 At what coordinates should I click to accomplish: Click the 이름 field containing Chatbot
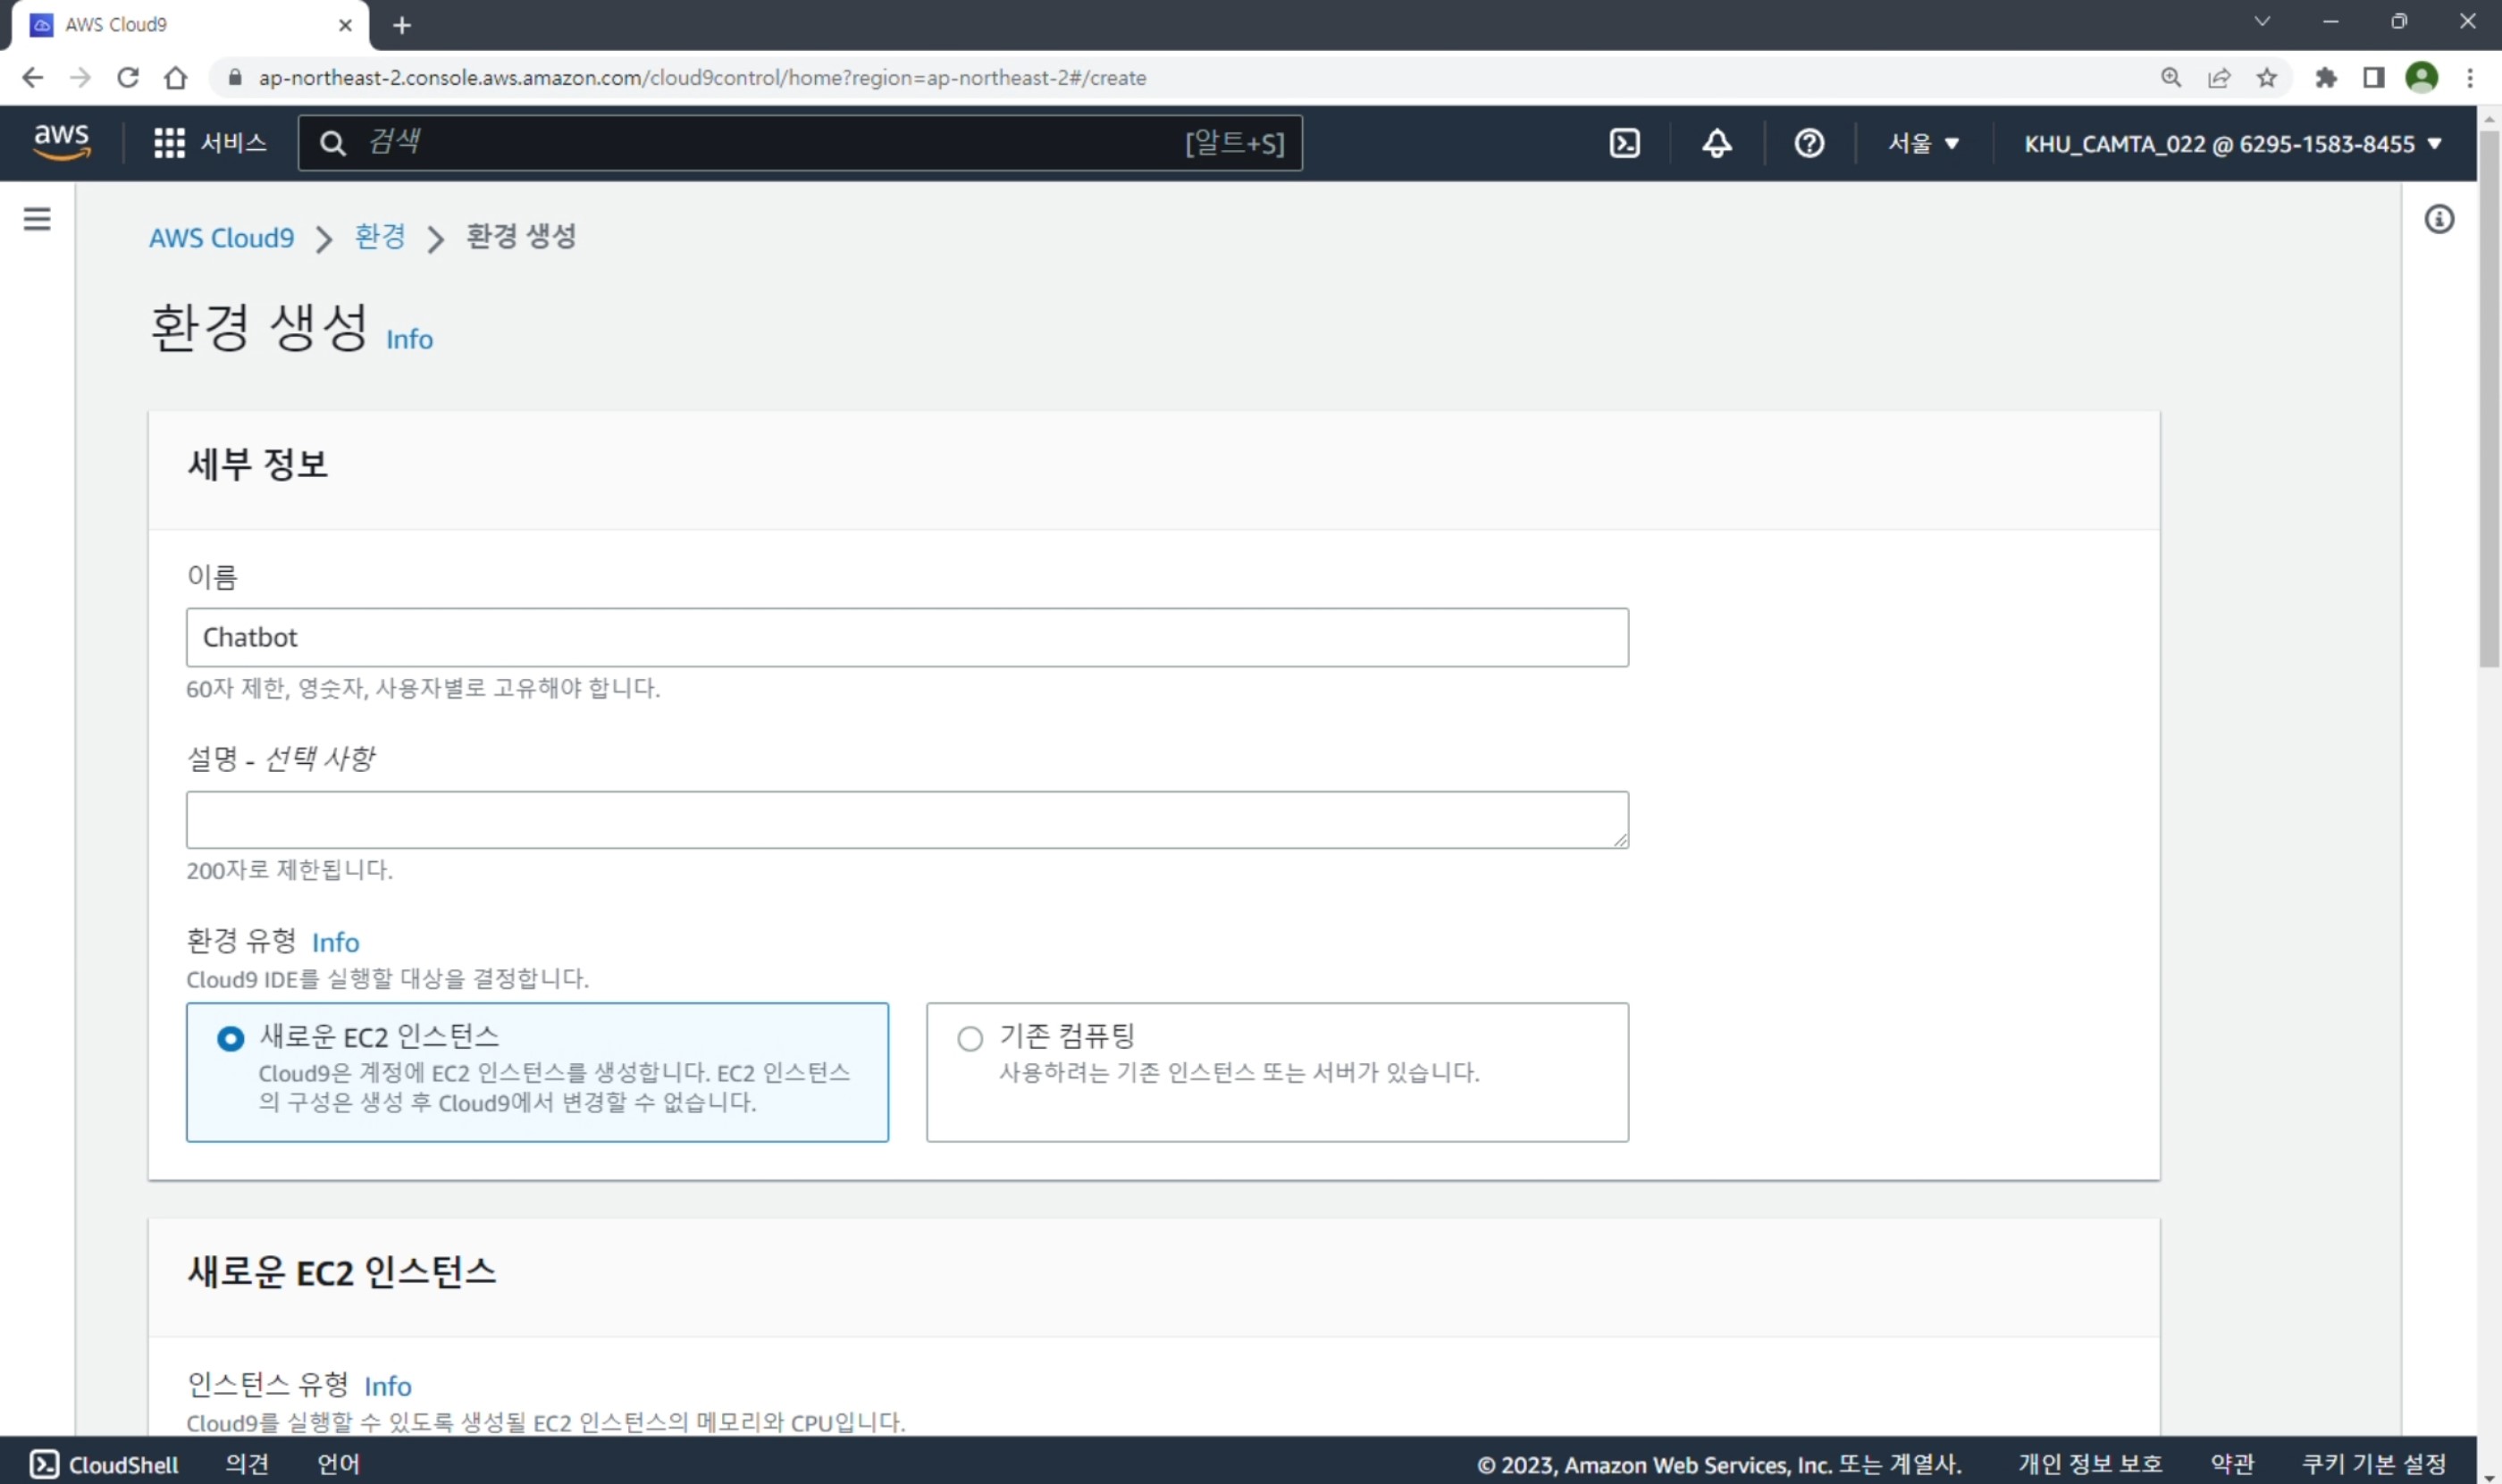907,637
